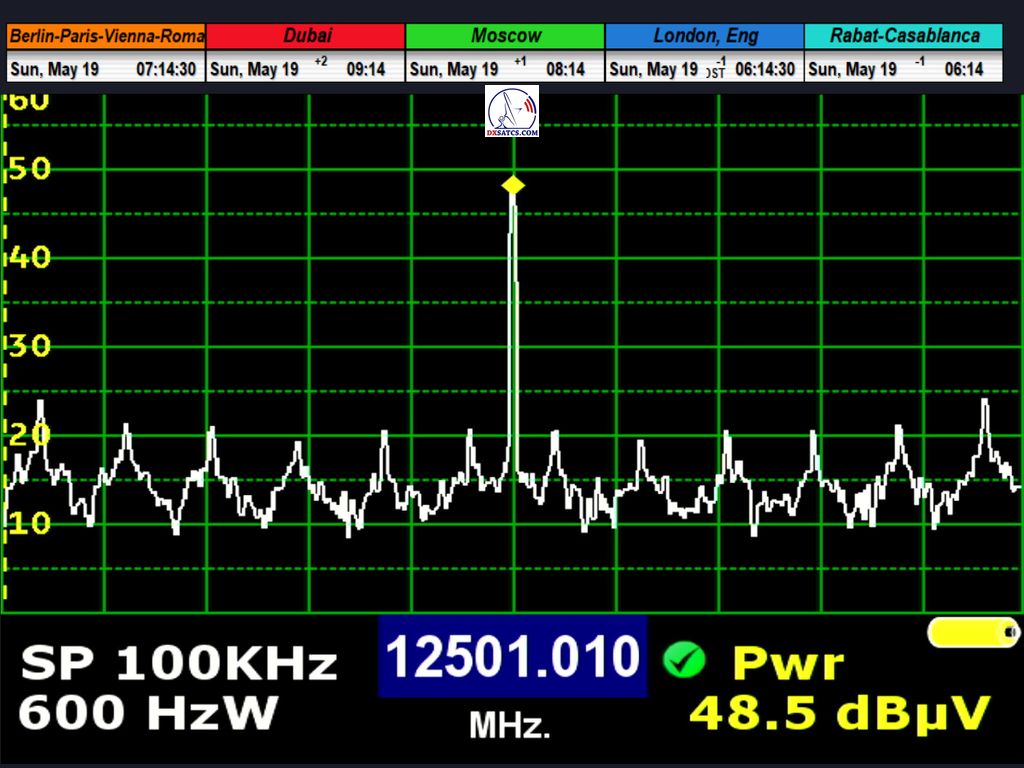
Task: Open the London, Eng clock tab
Action: (x=704, y=36)
